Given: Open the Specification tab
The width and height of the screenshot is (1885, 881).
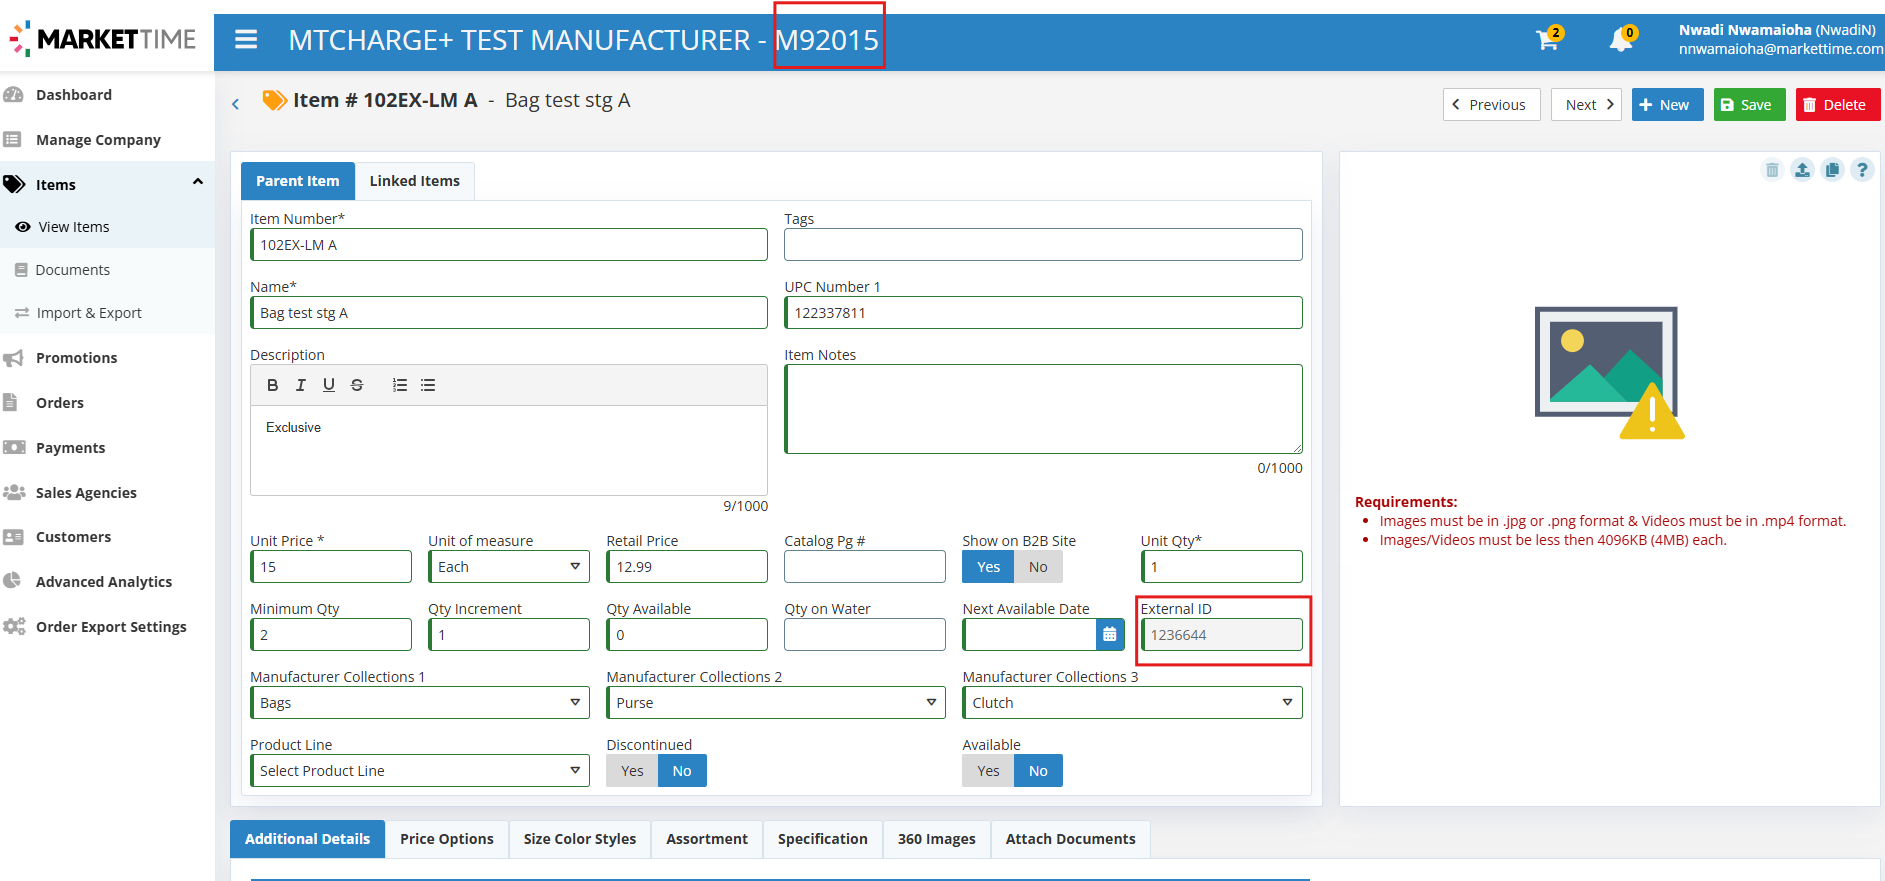Looking at the screenshot, I should [x=823, y=839].
